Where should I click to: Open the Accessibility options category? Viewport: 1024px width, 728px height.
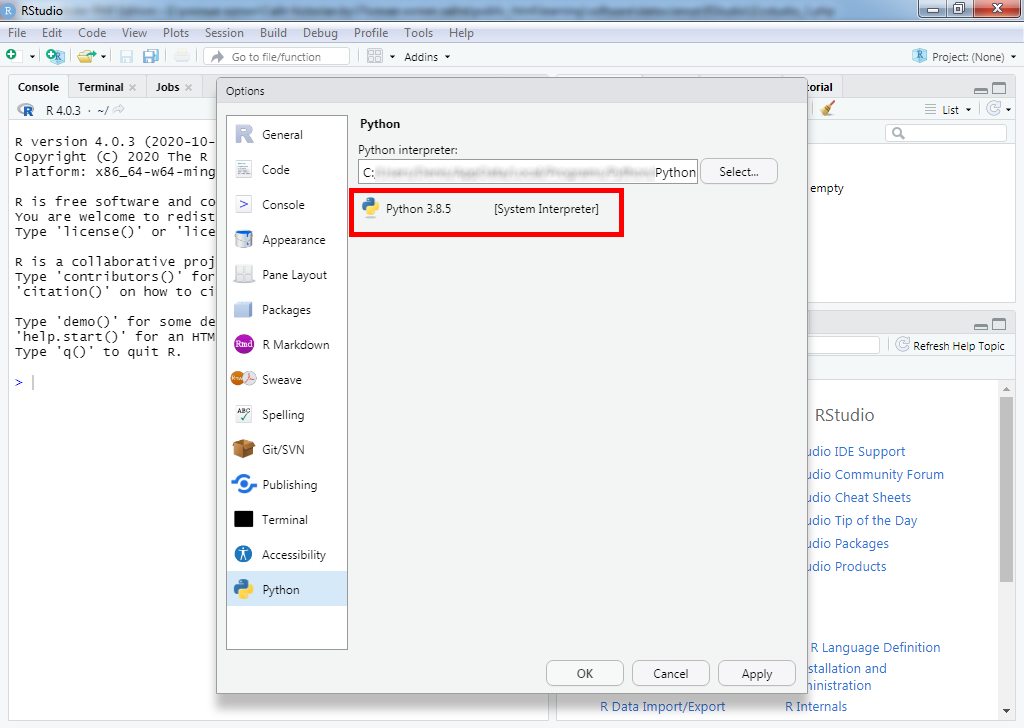click(293, 555)
